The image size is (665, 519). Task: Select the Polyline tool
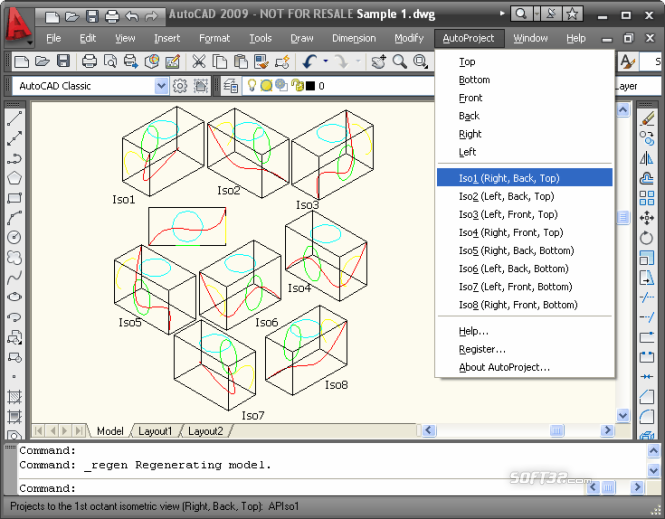tap(14, 159)
